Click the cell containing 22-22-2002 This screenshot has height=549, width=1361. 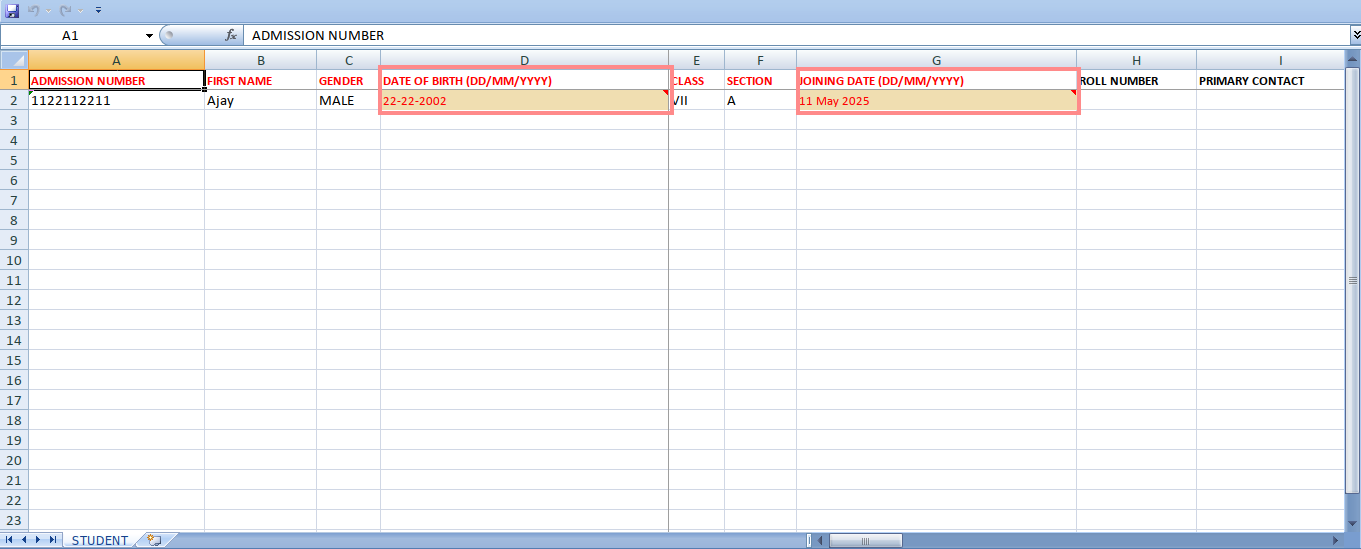point(525,100)
